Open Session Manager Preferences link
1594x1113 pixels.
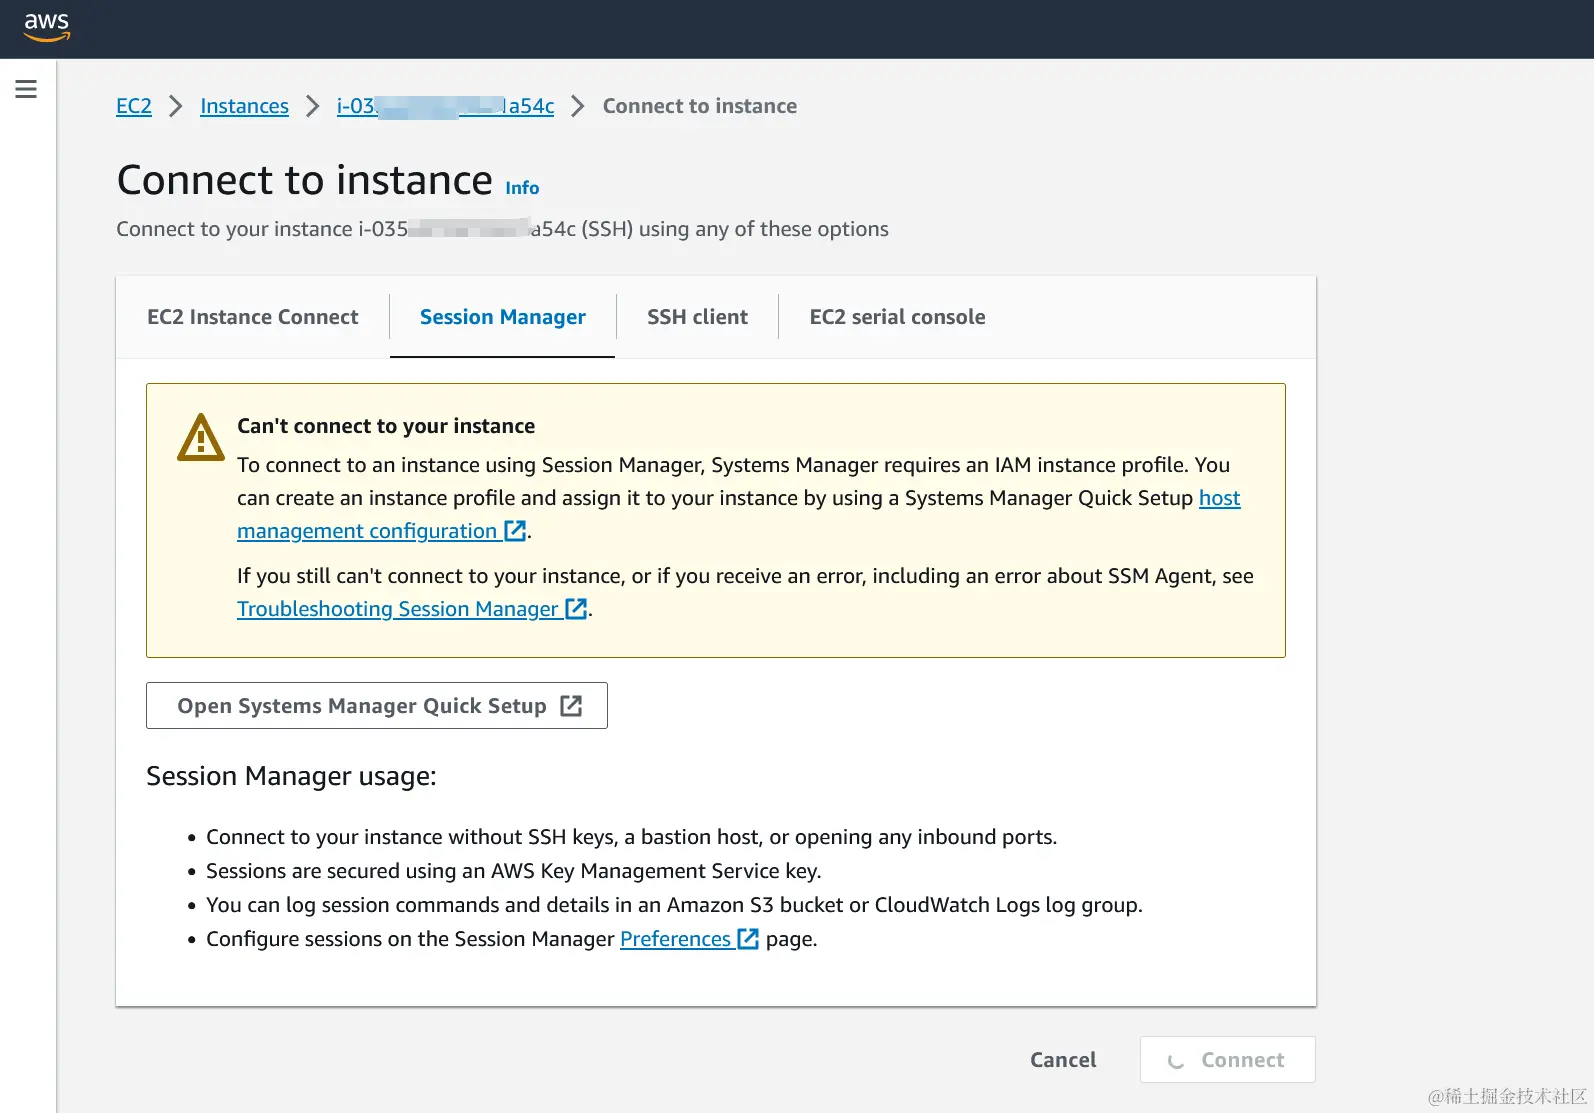(x=675, y=939)
